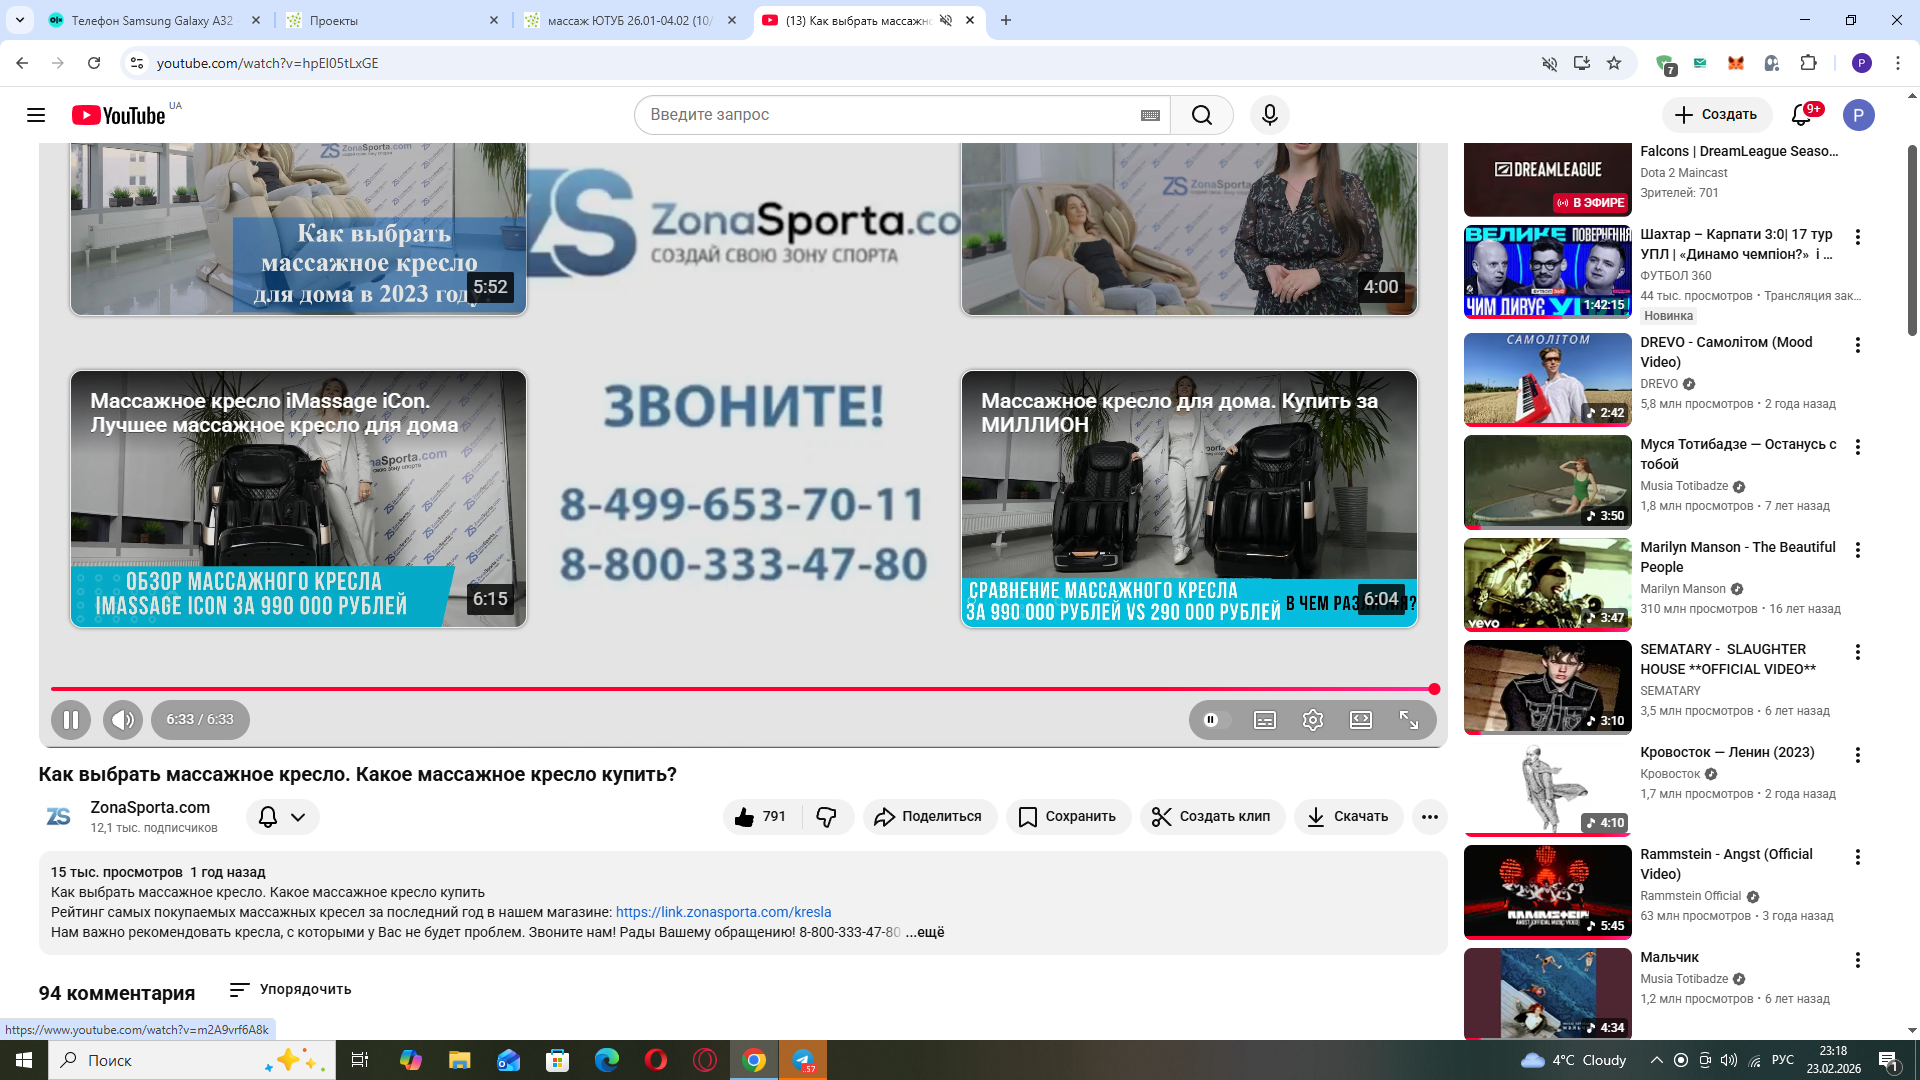Pause the video with the pause button
Image resolution: width=1920 pixels, height=1080 pixels.
point(71,720)
